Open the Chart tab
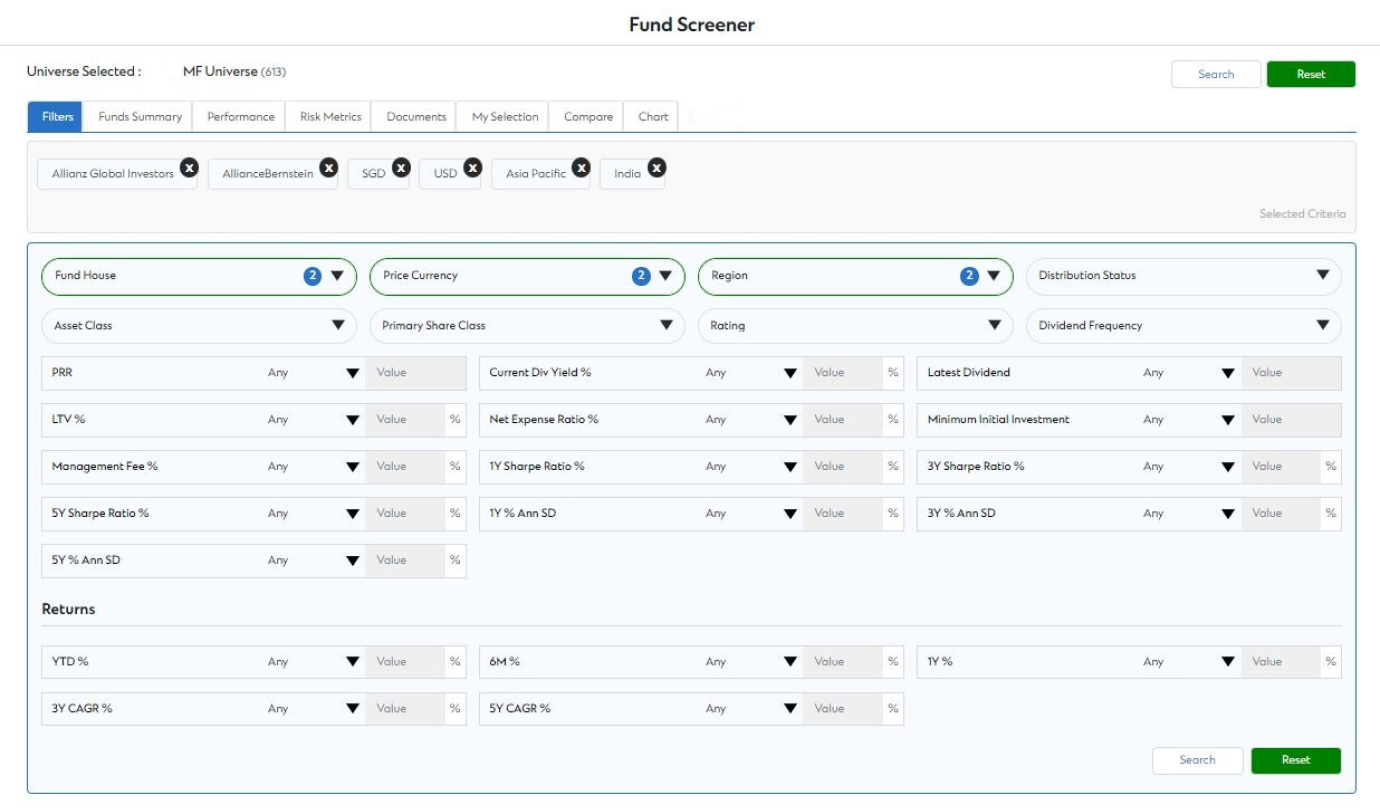The width and height of the screenshot is (1380, 812). pyautogui.click(x=653, y=117)
